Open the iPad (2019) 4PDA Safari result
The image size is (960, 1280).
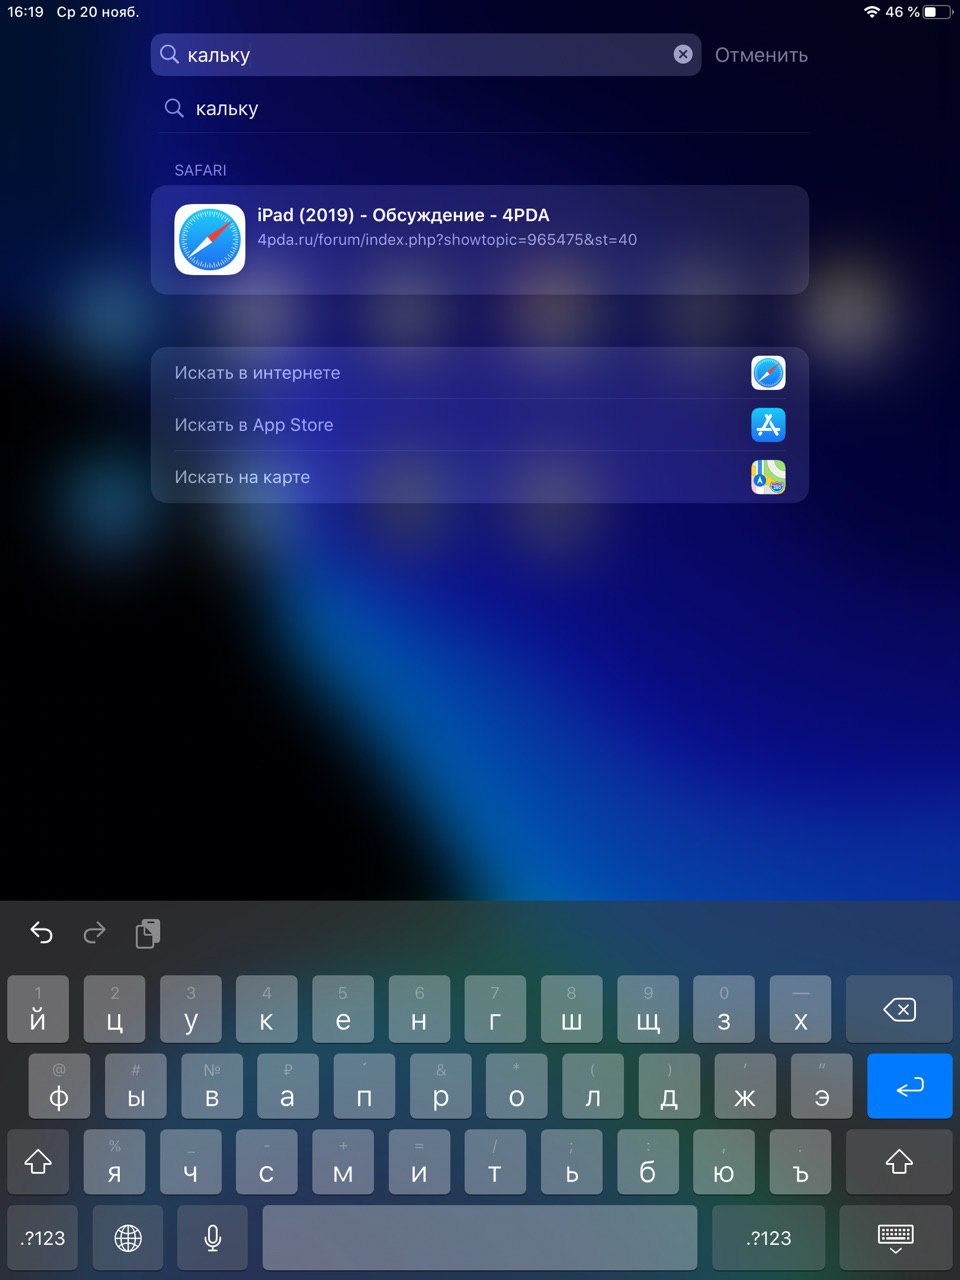point(480,240)
